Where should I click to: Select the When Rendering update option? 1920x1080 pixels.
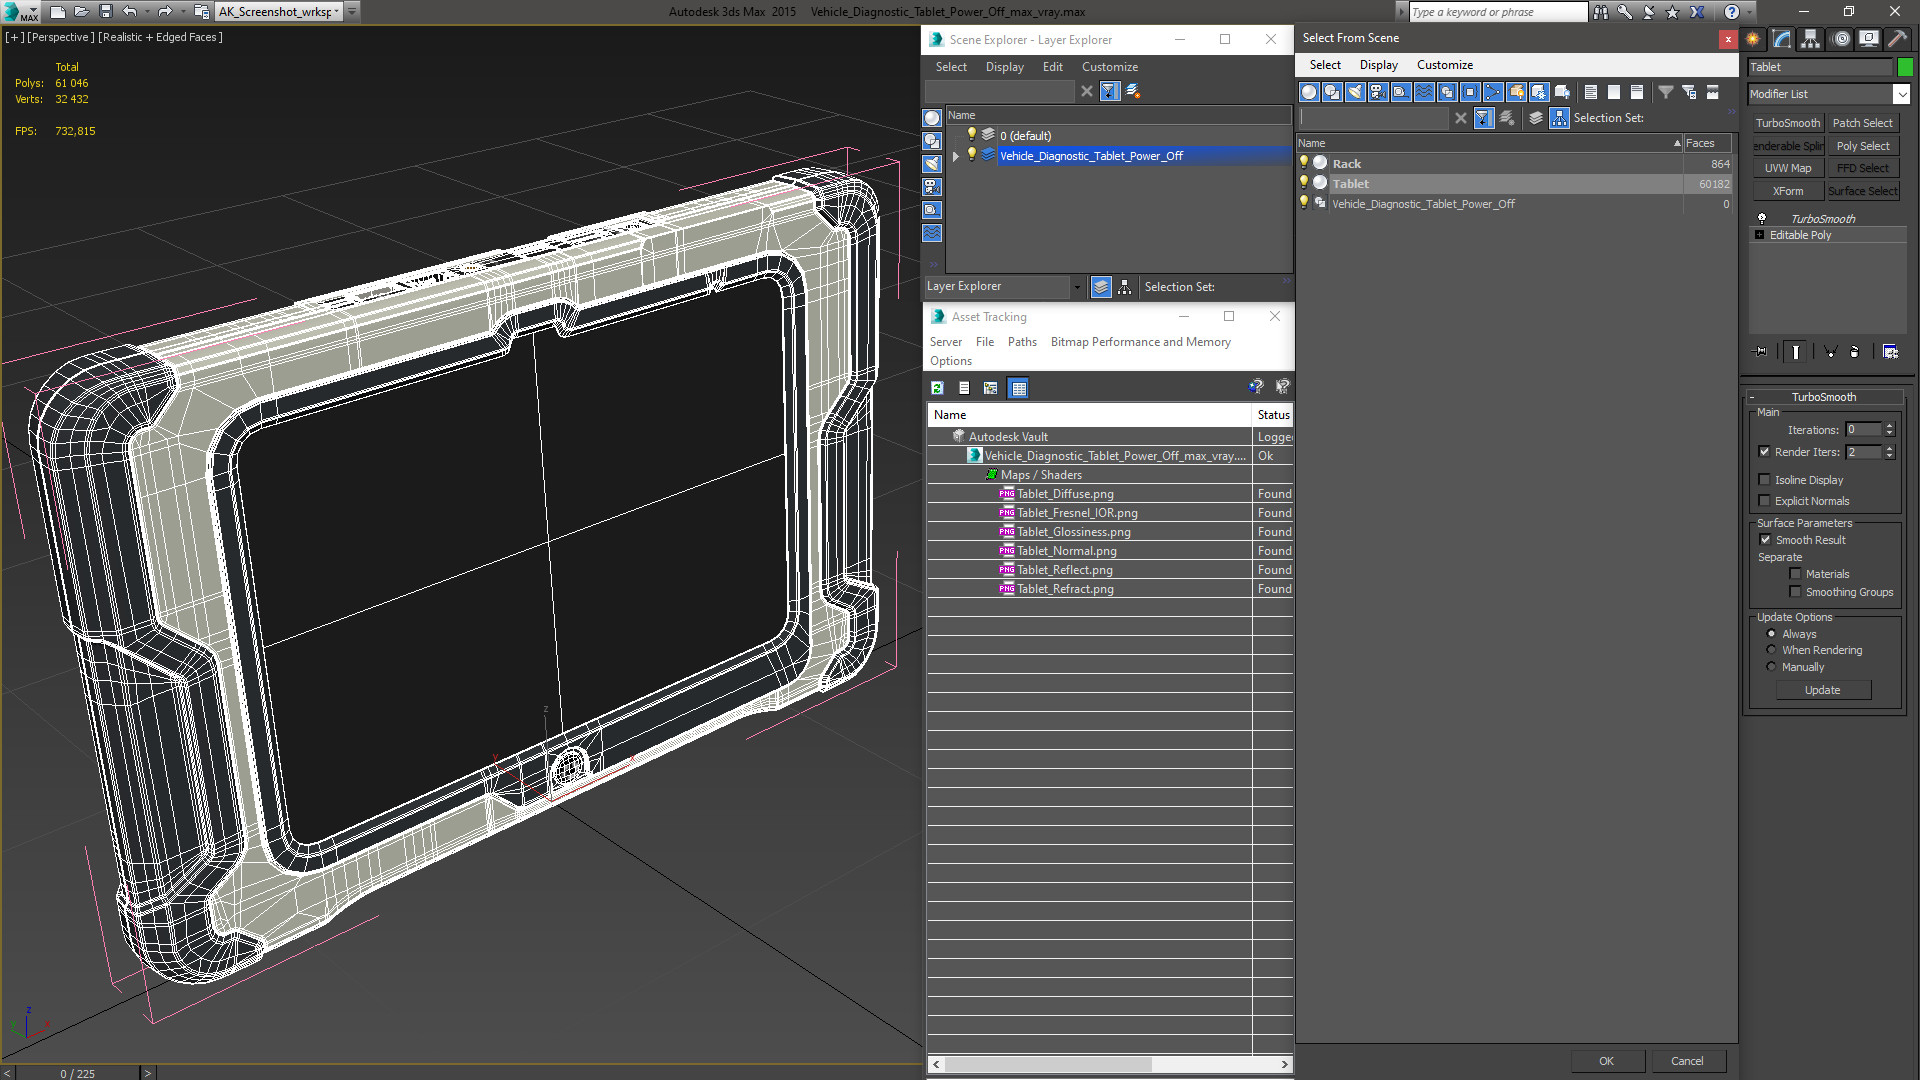click(1771, 650)
